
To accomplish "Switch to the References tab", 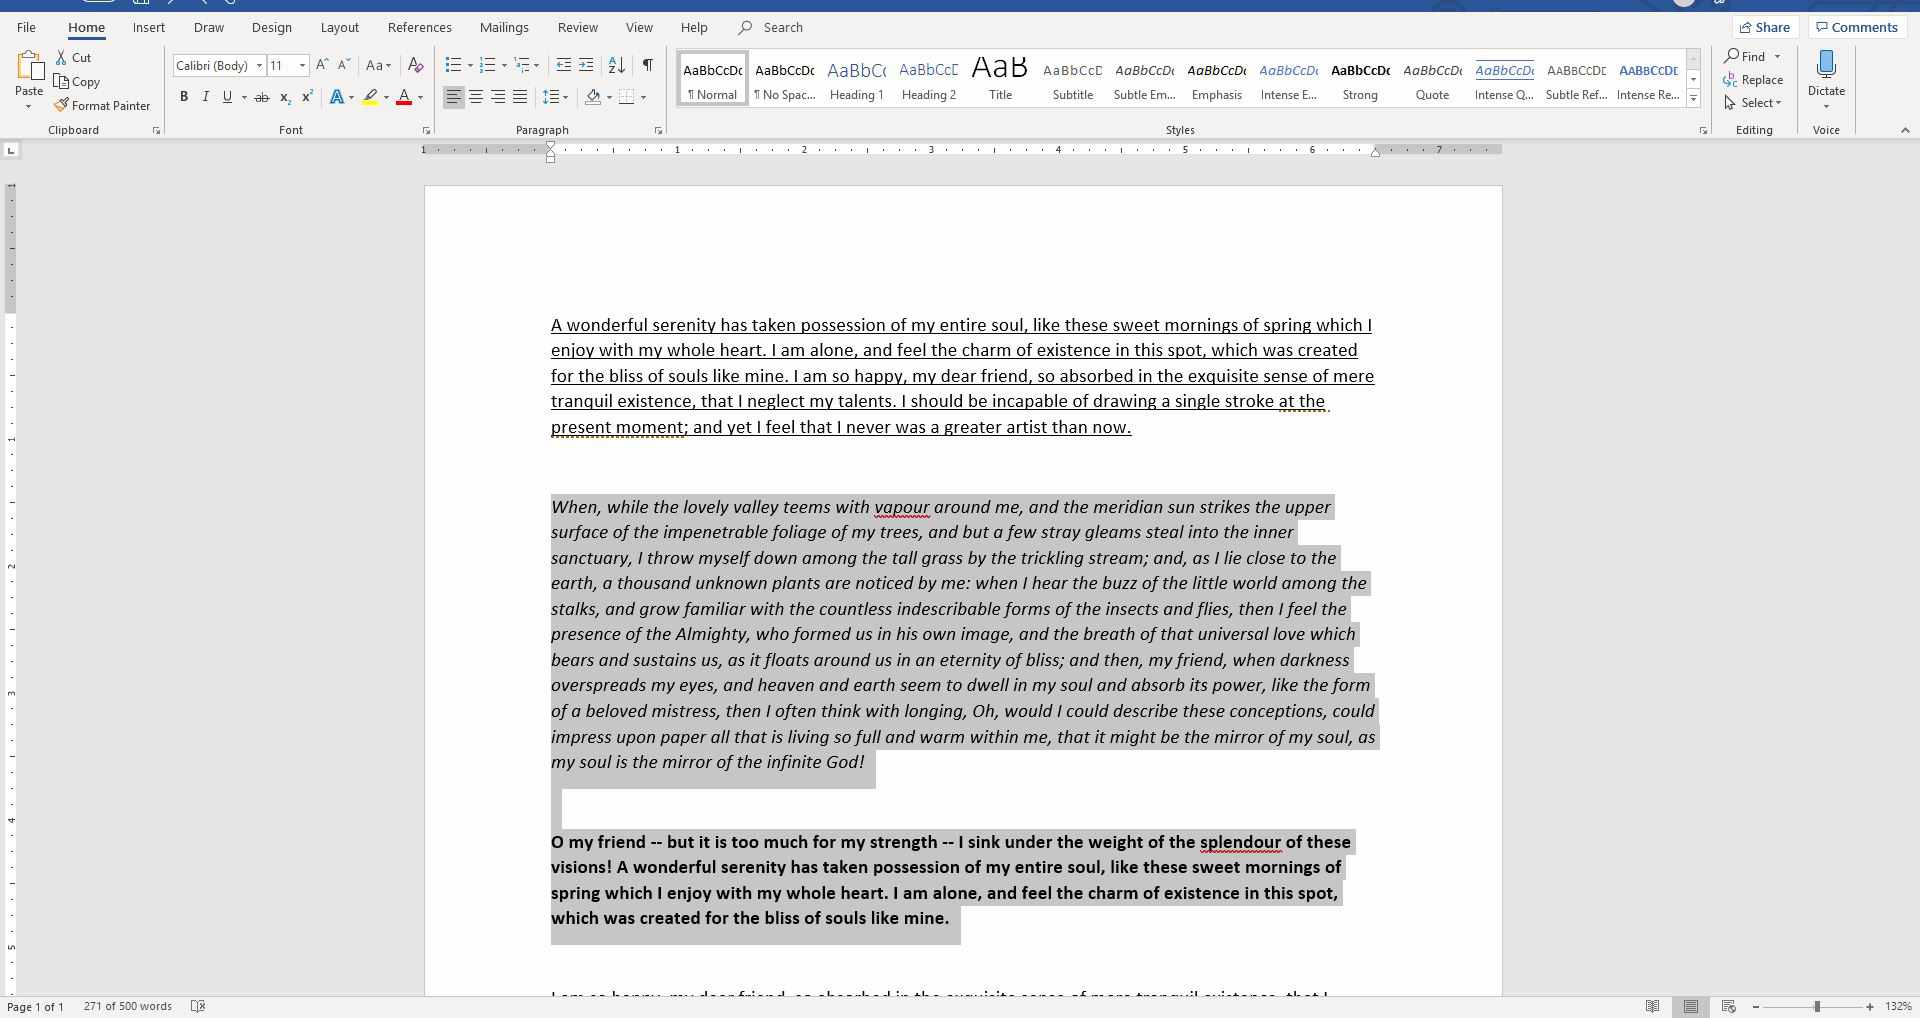I will [420, 27].
